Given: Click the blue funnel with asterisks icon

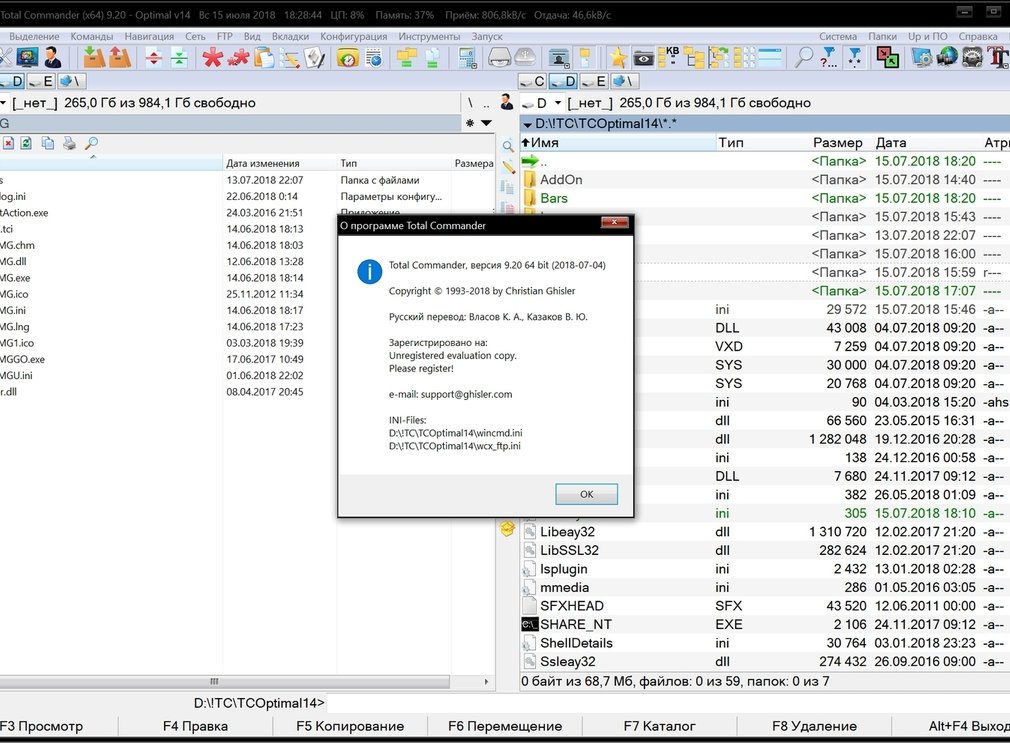Looking at the screenshot, I should pos(855,58).
